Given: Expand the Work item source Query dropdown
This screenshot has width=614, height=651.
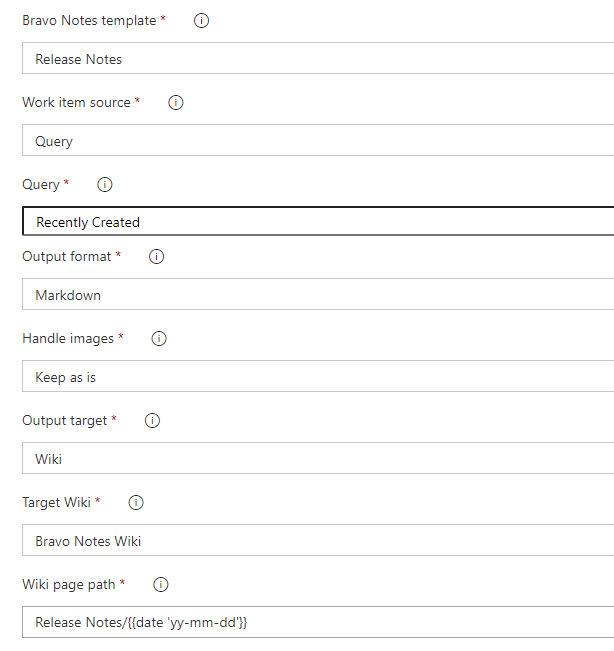Looking at the screenshot, I should pyautogui.click(x=318, y=140).
